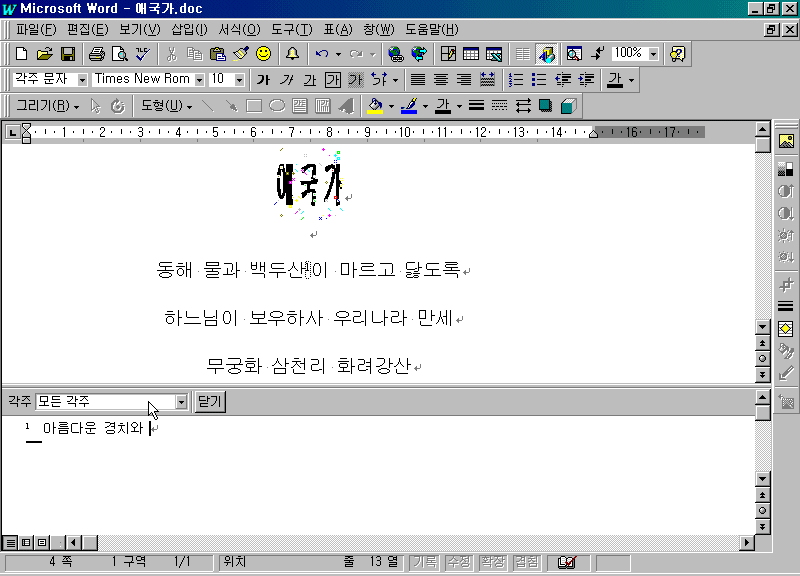Select browse object button in document scrollbar
Viewport: 800px width, 576px height.
[762, 359]
